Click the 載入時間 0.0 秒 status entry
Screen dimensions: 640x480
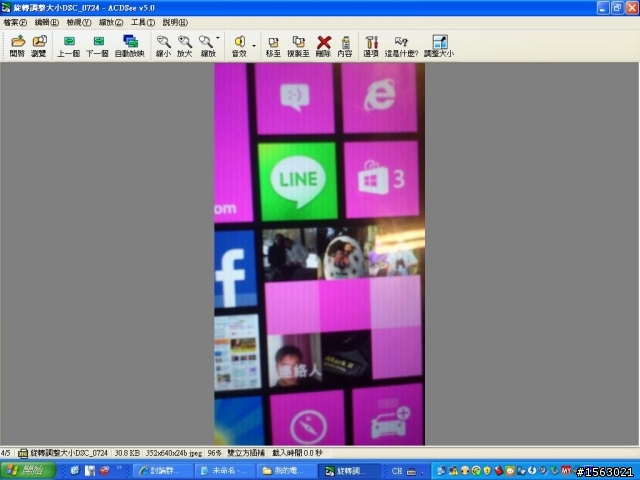298,453
